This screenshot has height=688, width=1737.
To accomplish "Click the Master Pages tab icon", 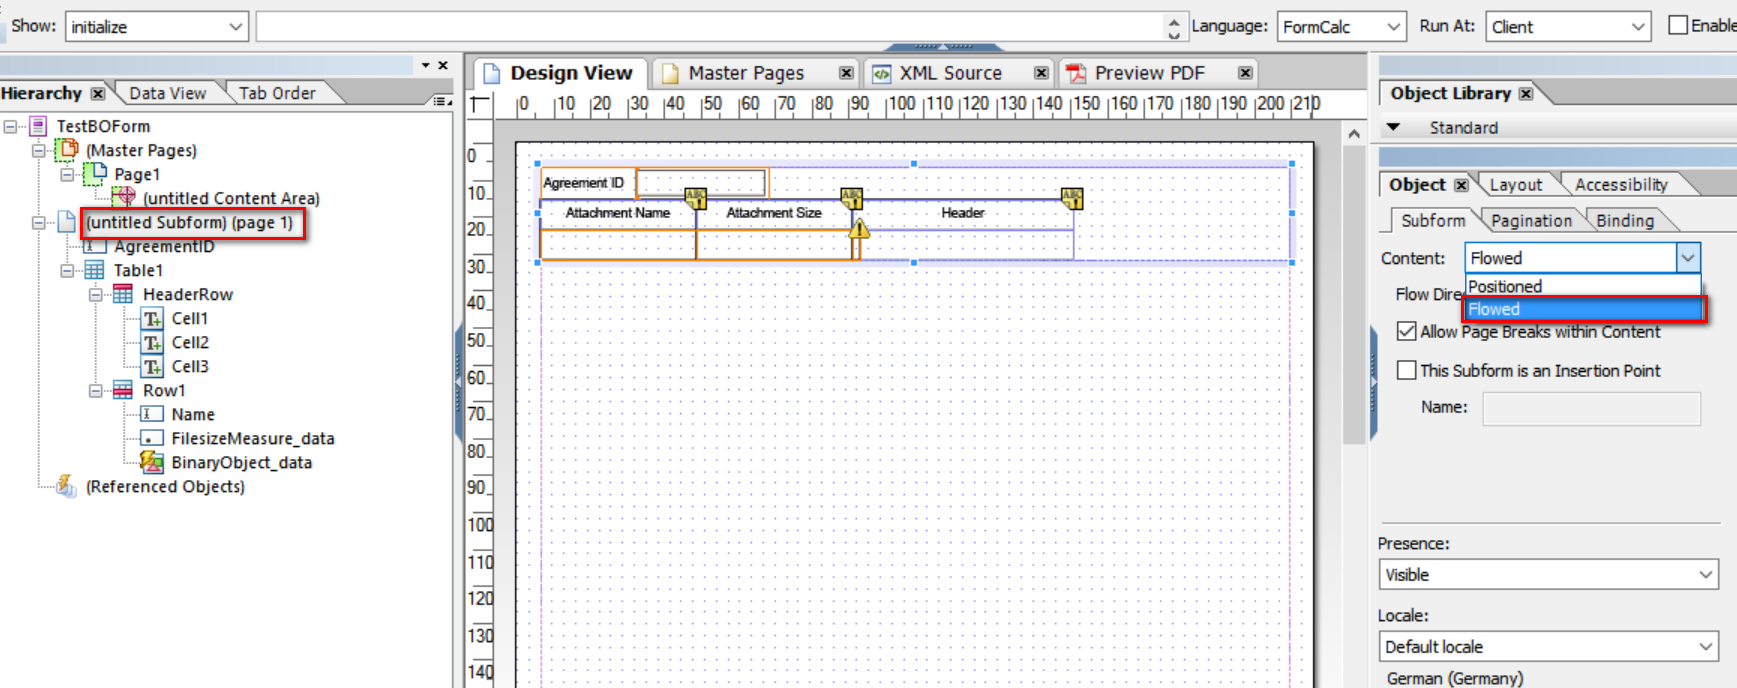I will coord(670,73).
